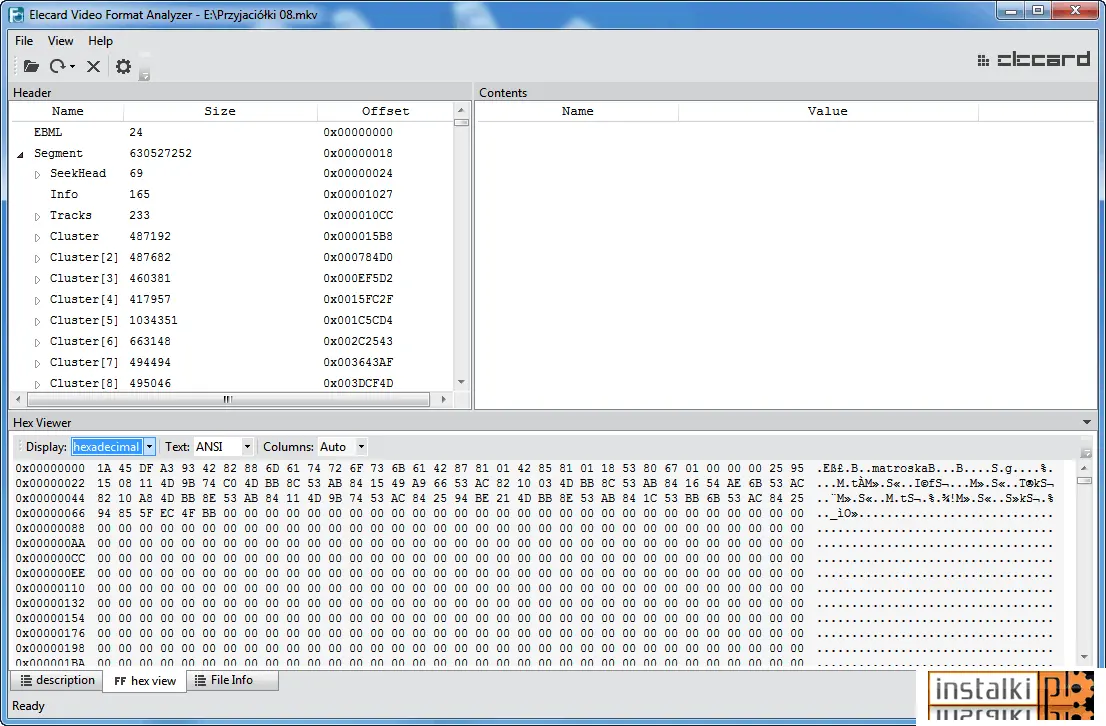The width and height of the screenshot is (1106, 726).
Task: Click the Elecard application title icon
Action: 16,14
